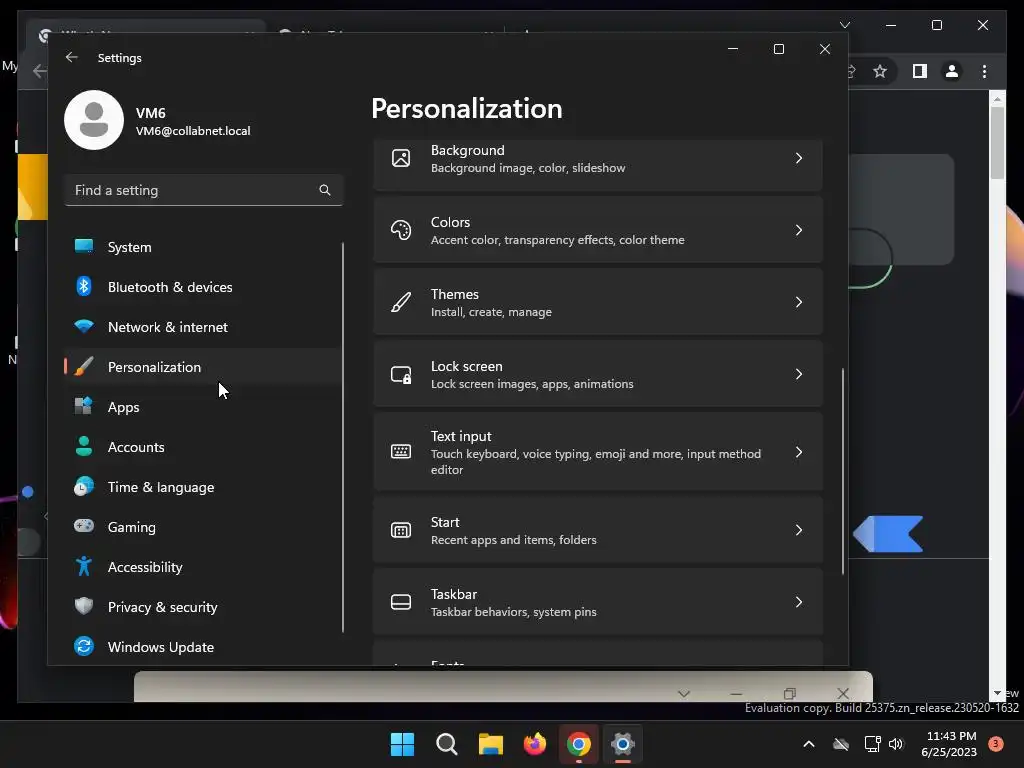Image resolution: width=1024 pixels, height=768 pixels.
Task: Open notification badge showing 3
Action: pyautogui.click(x=995, y=743)
